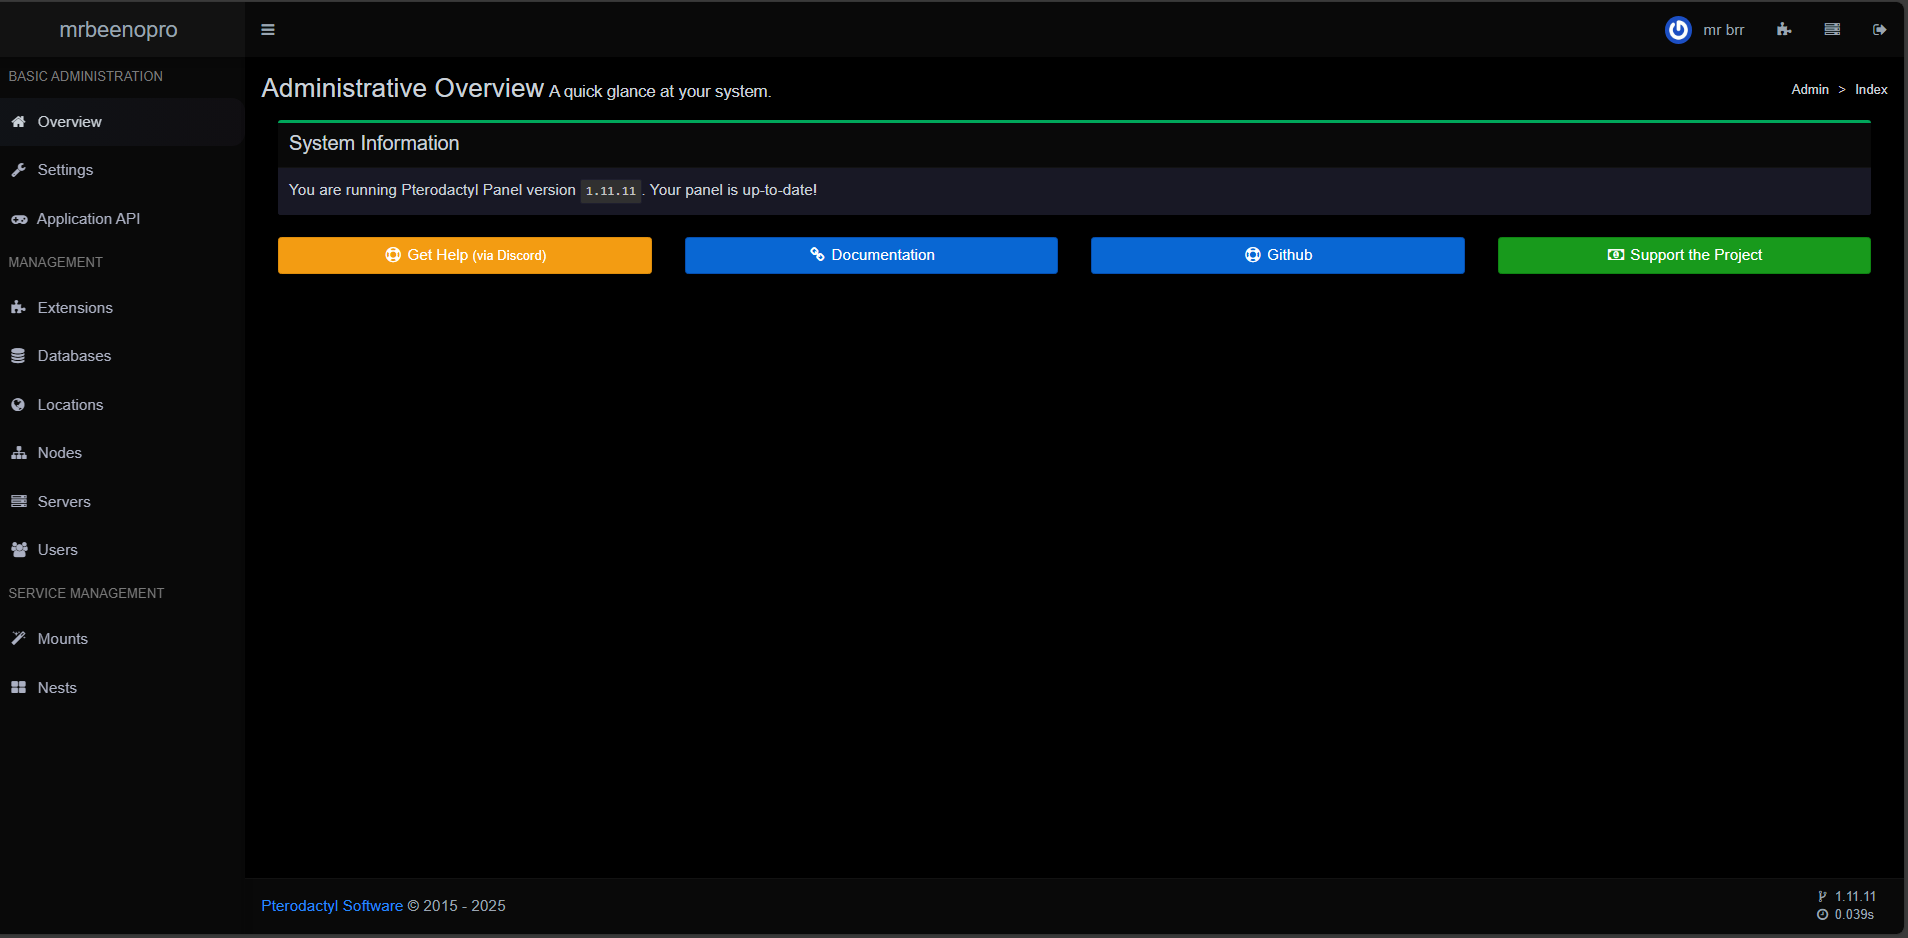Open Application API page
This screenshot has height=938, width=1908.
(88, 219)
